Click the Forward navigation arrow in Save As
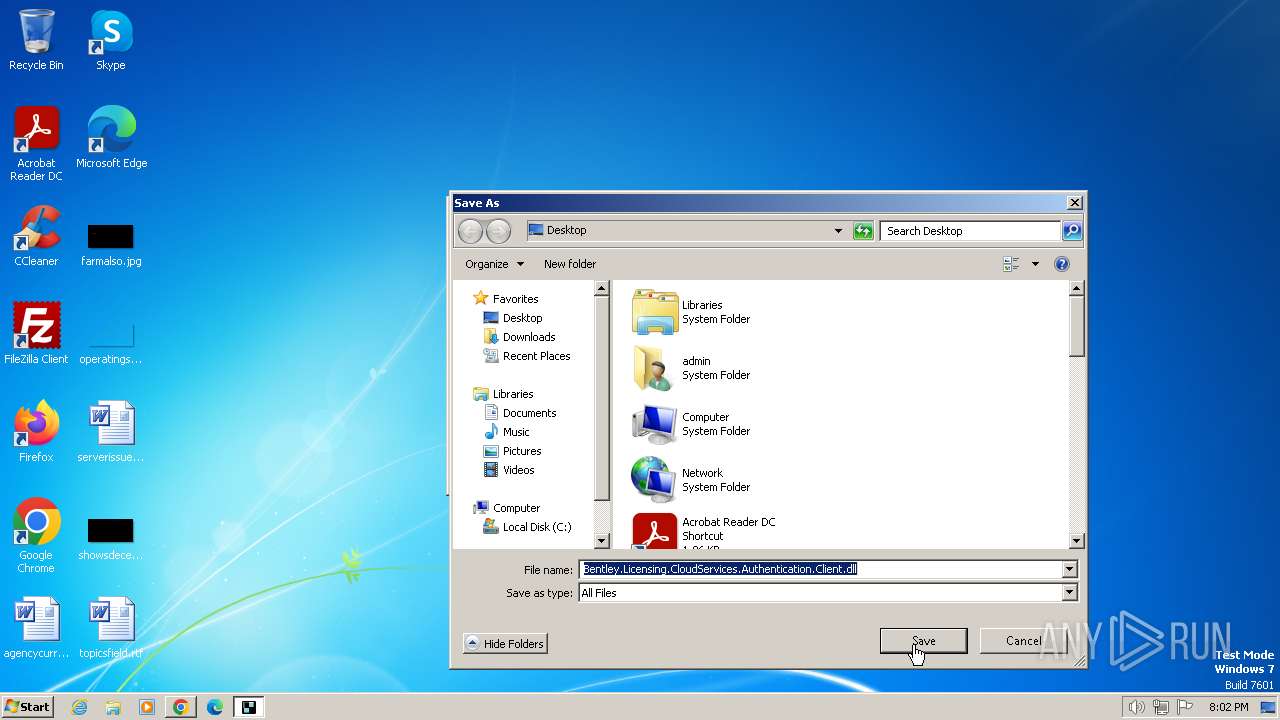 [x=498, y=231]
